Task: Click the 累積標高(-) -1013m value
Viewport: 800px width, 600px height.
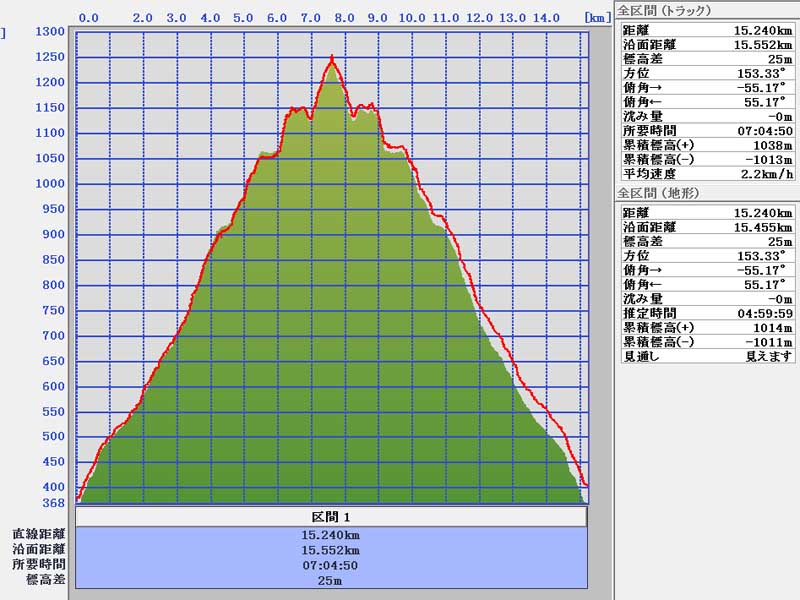Action: pos(771,159)
